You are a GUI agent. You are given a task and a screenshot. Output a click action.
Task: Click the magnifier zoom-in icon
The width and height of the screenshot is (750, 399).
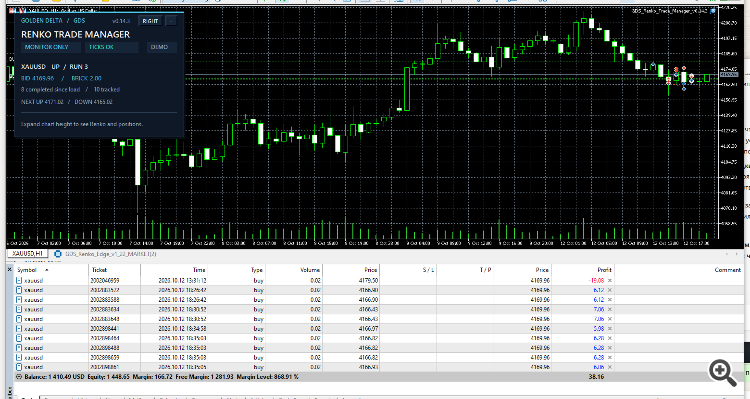(723, 373)
